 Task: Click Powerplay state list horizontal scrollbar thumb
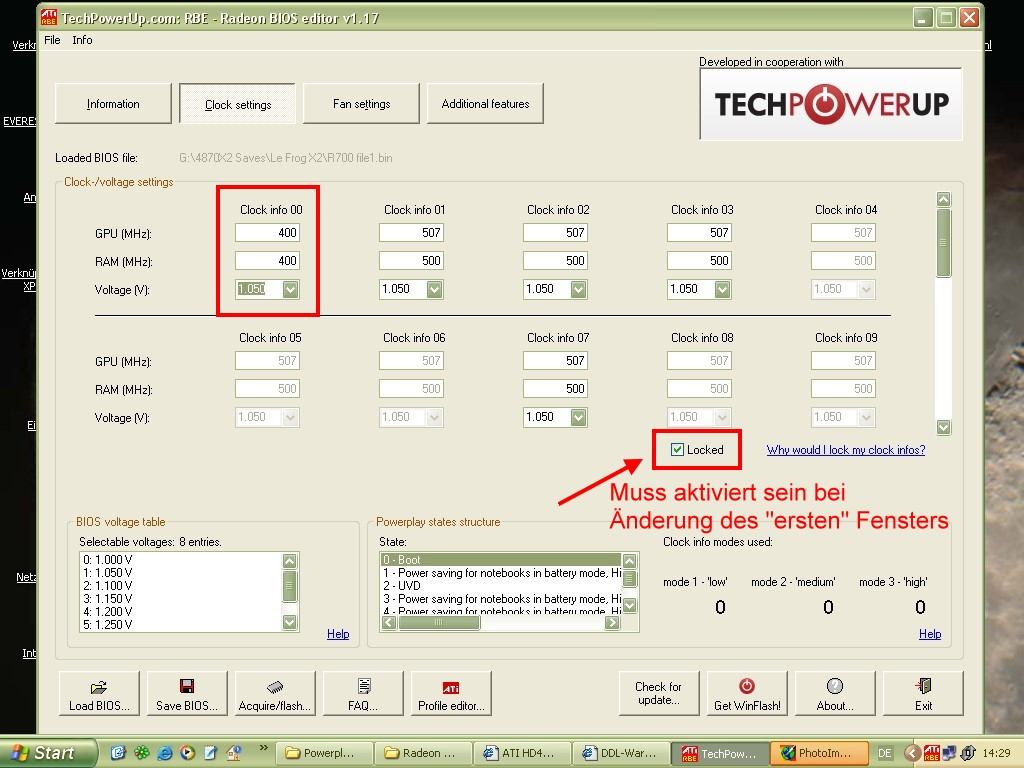coord(439,622)
